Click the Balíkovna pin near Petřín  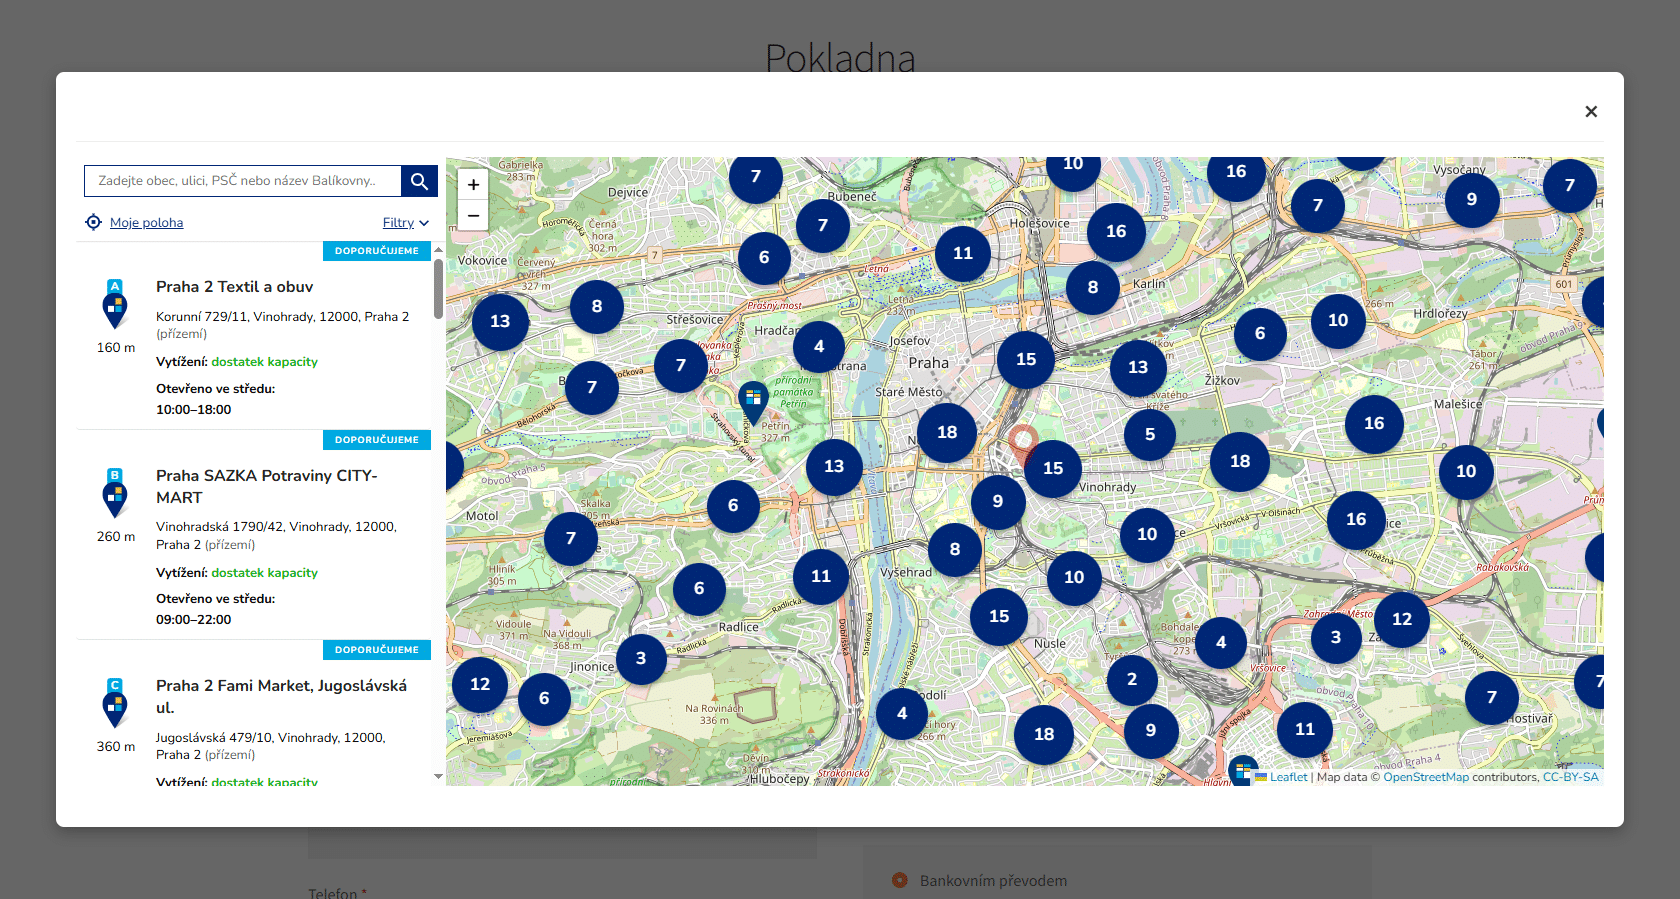[x=753, y=403]
